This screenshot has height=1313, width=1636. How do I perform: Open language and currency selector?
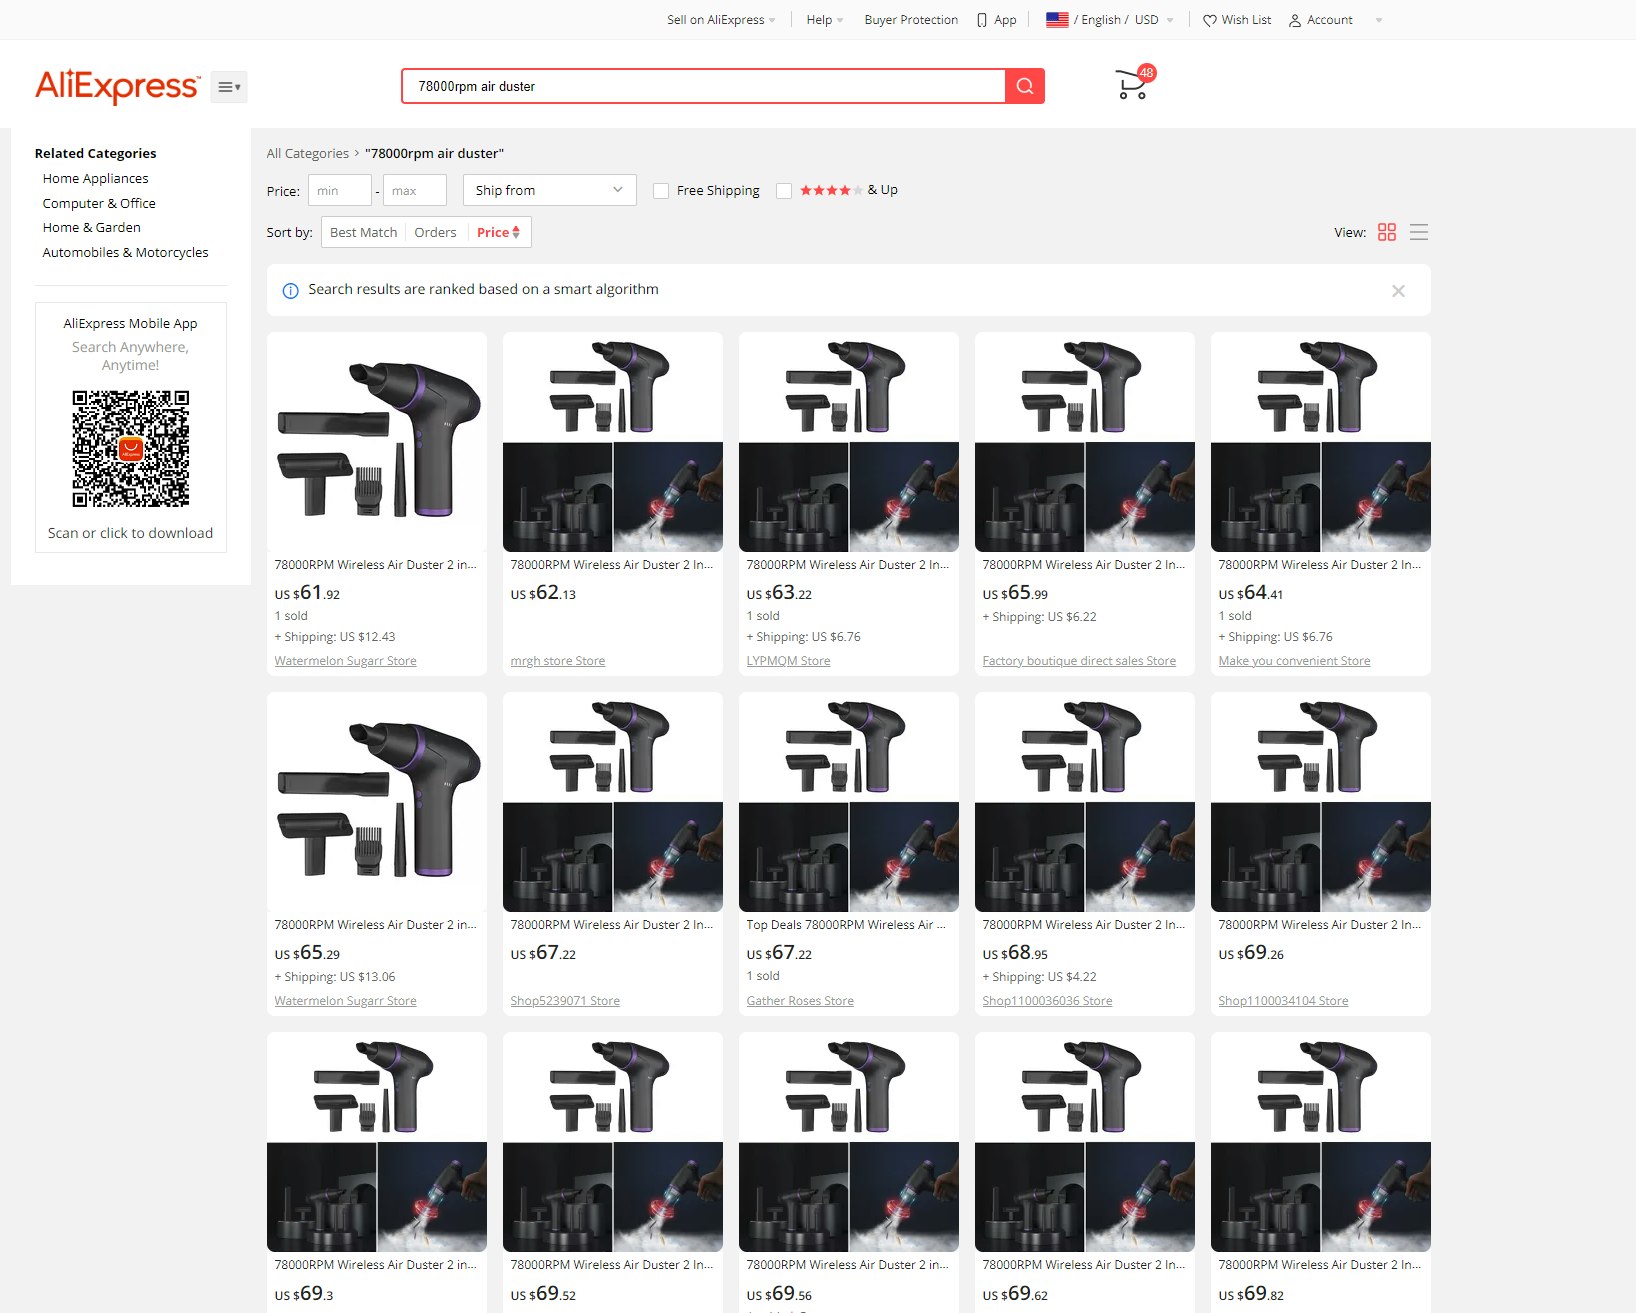1109,20
